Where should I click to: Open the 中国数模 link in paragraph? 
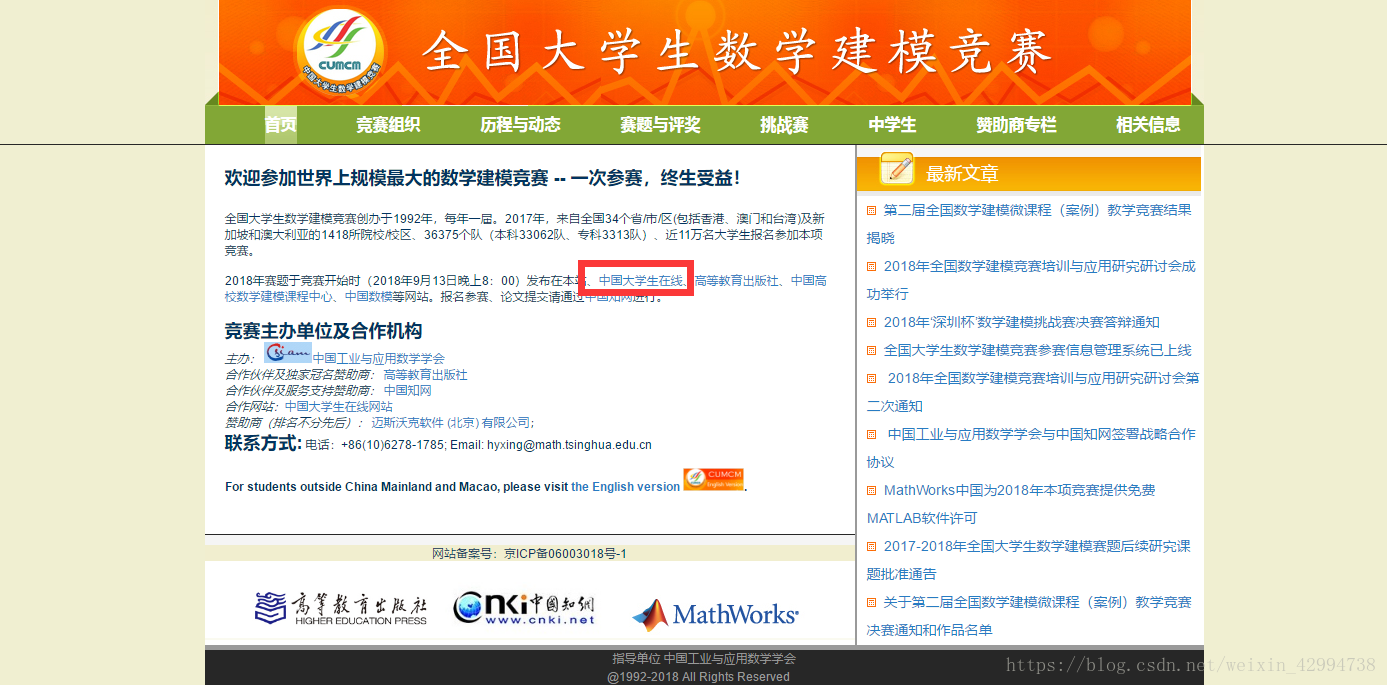point(369,297)
